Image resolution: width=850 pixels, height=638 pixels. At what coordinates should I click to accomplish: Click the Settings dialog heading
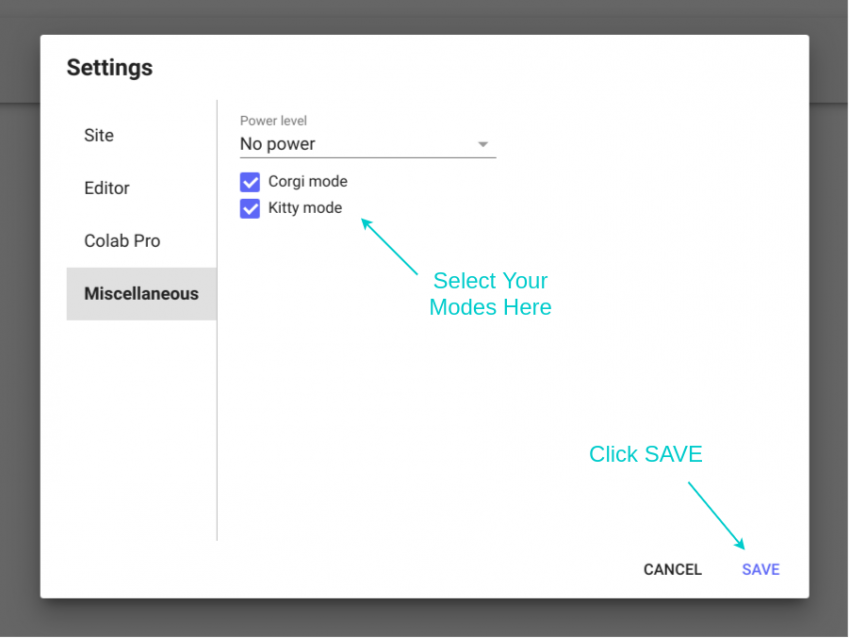pyautogui.click(x=109, y=67)
